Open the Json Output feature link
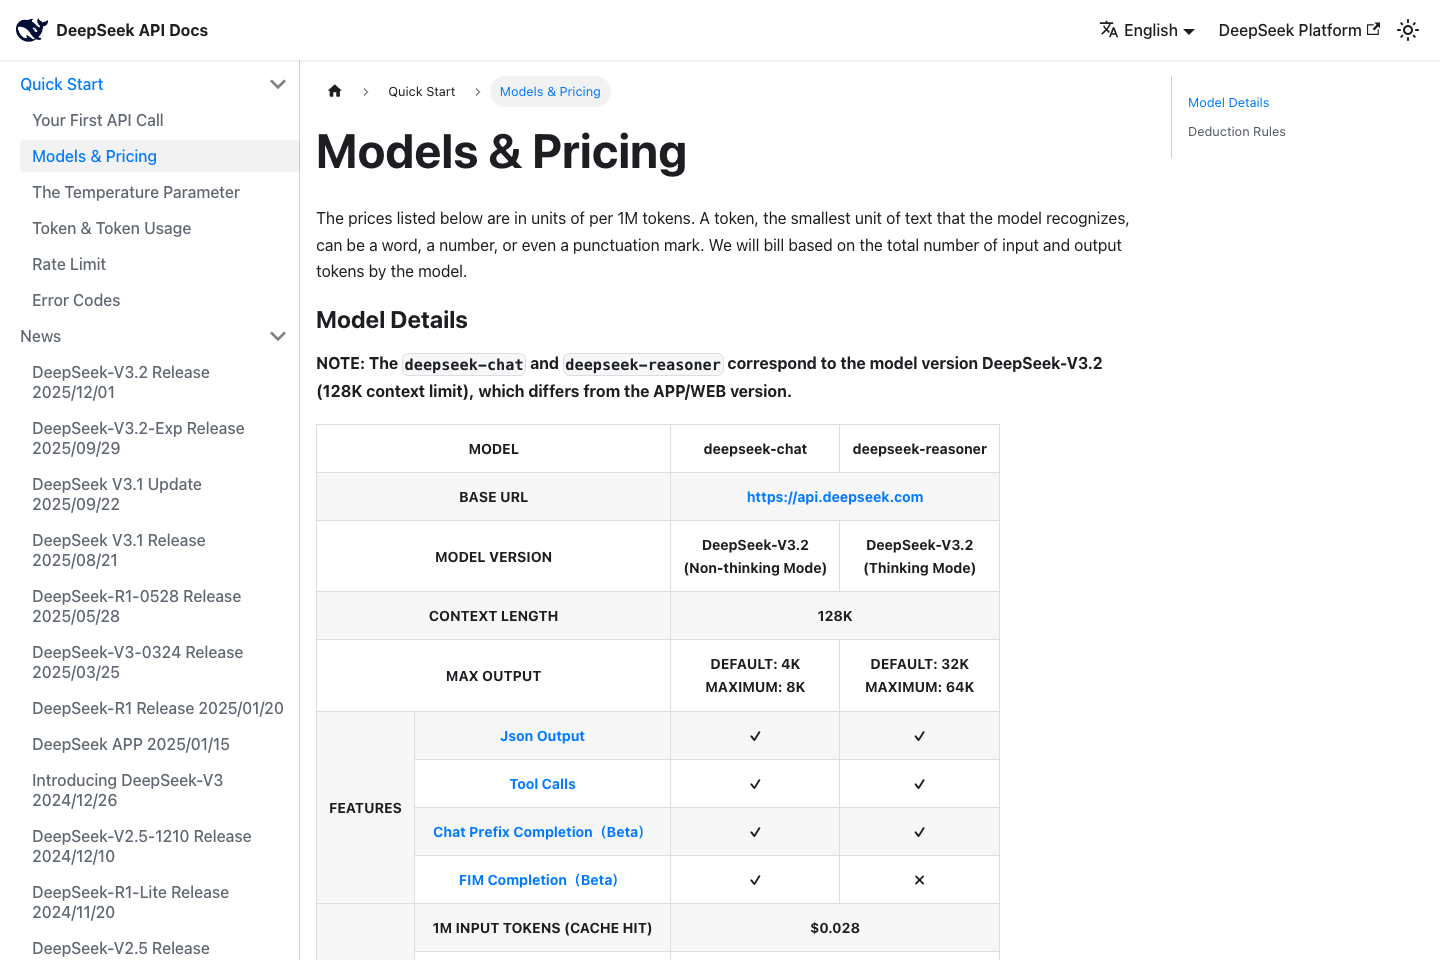Viewport: 1440px width, 960px height. pos(542,735)
